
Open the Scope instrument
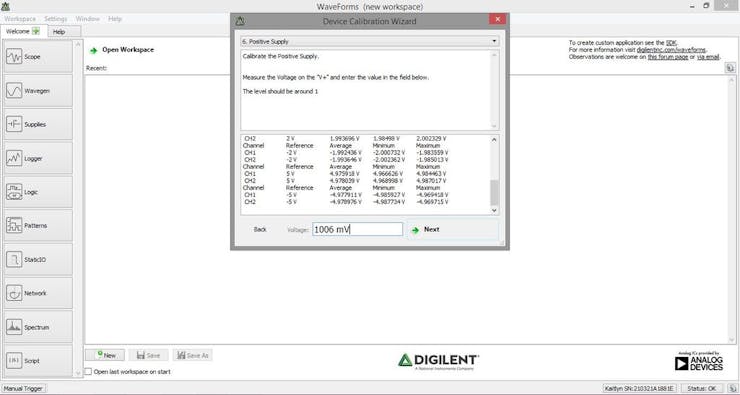click(38, 57)
